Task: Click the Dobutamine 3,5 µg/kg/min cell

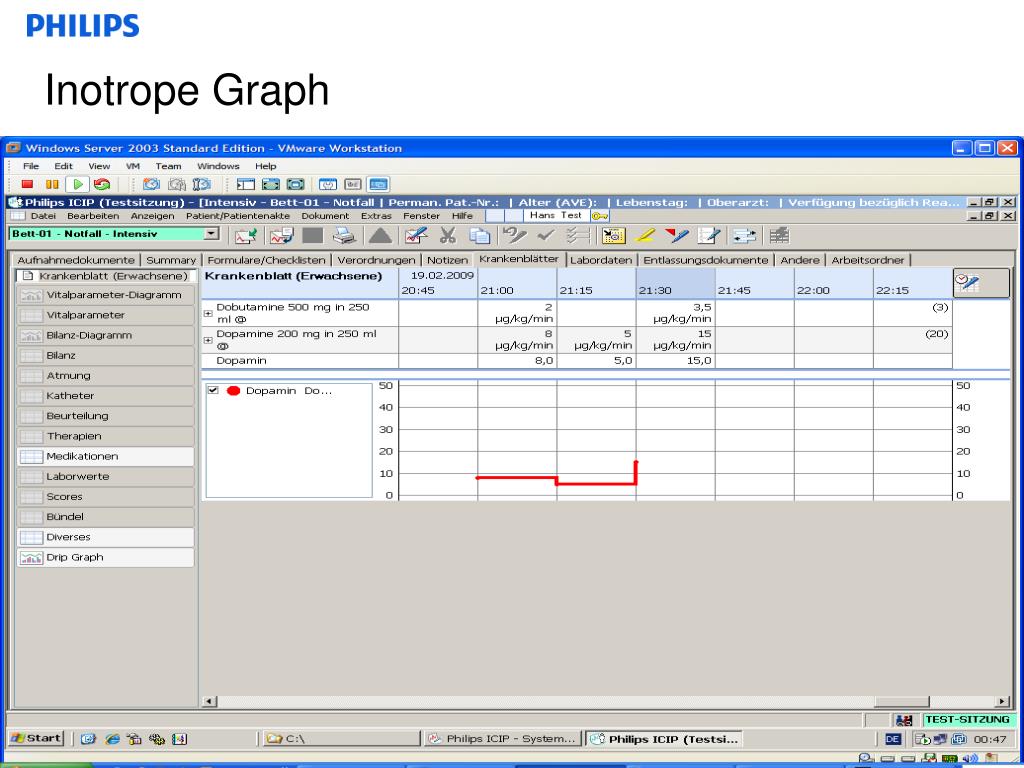Action: (675, 313)
